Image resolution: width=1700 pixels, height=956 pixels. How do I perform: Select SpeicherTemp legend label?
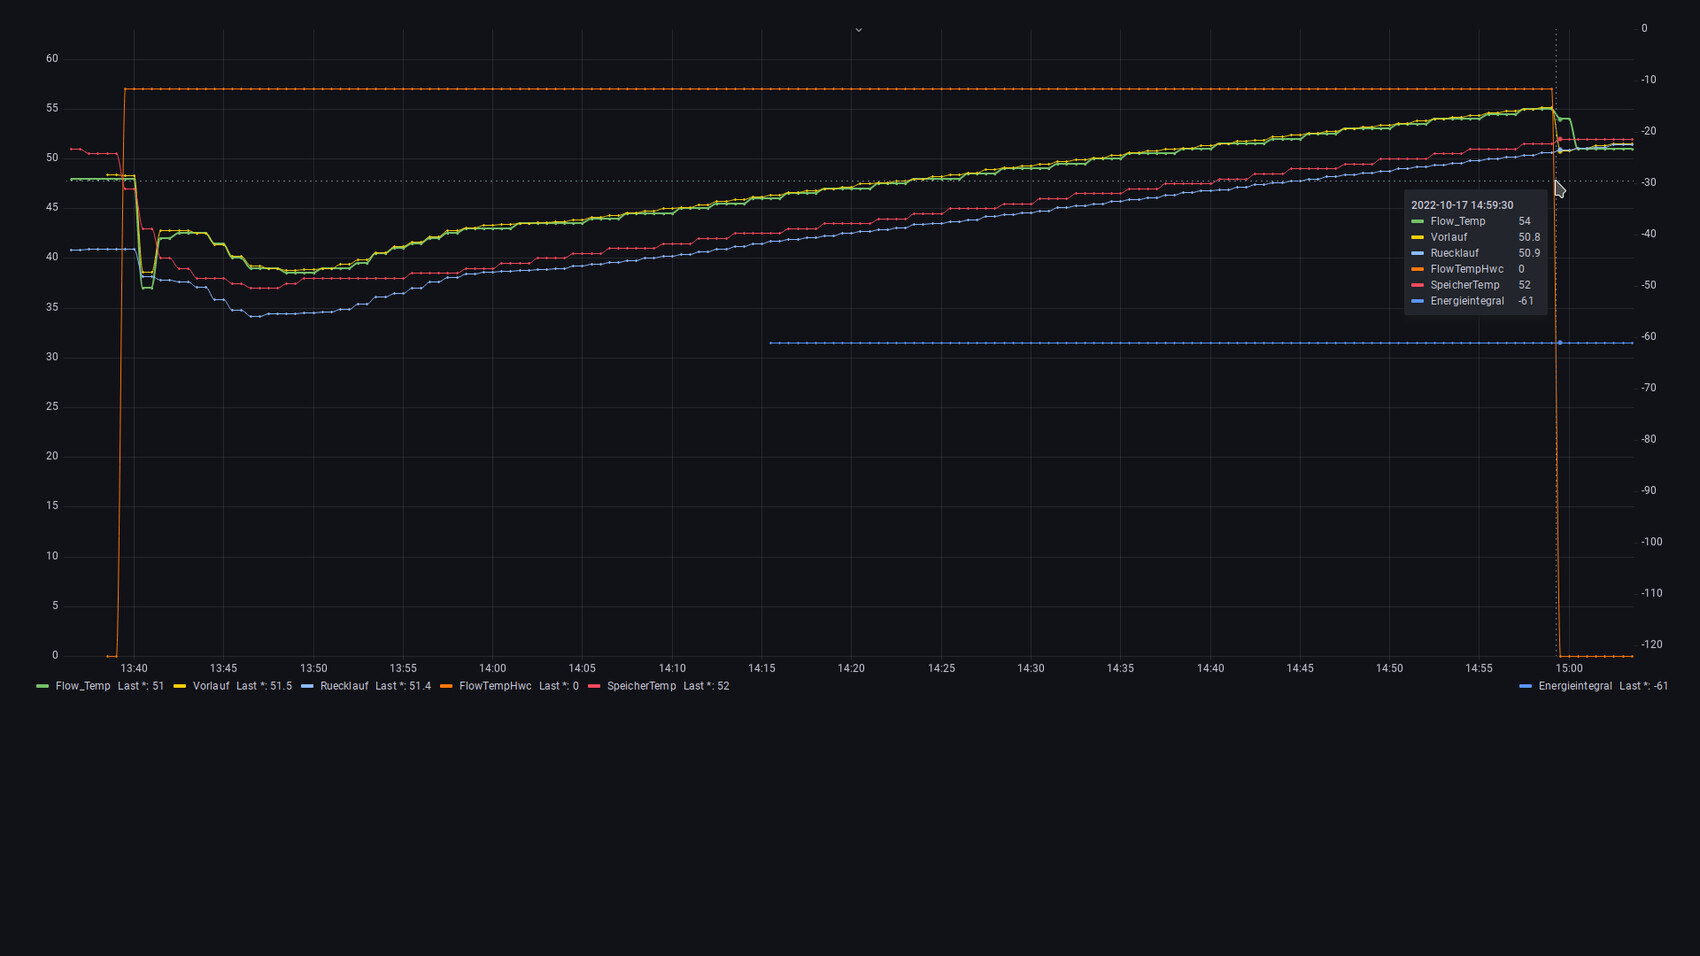tap(641, 686)
